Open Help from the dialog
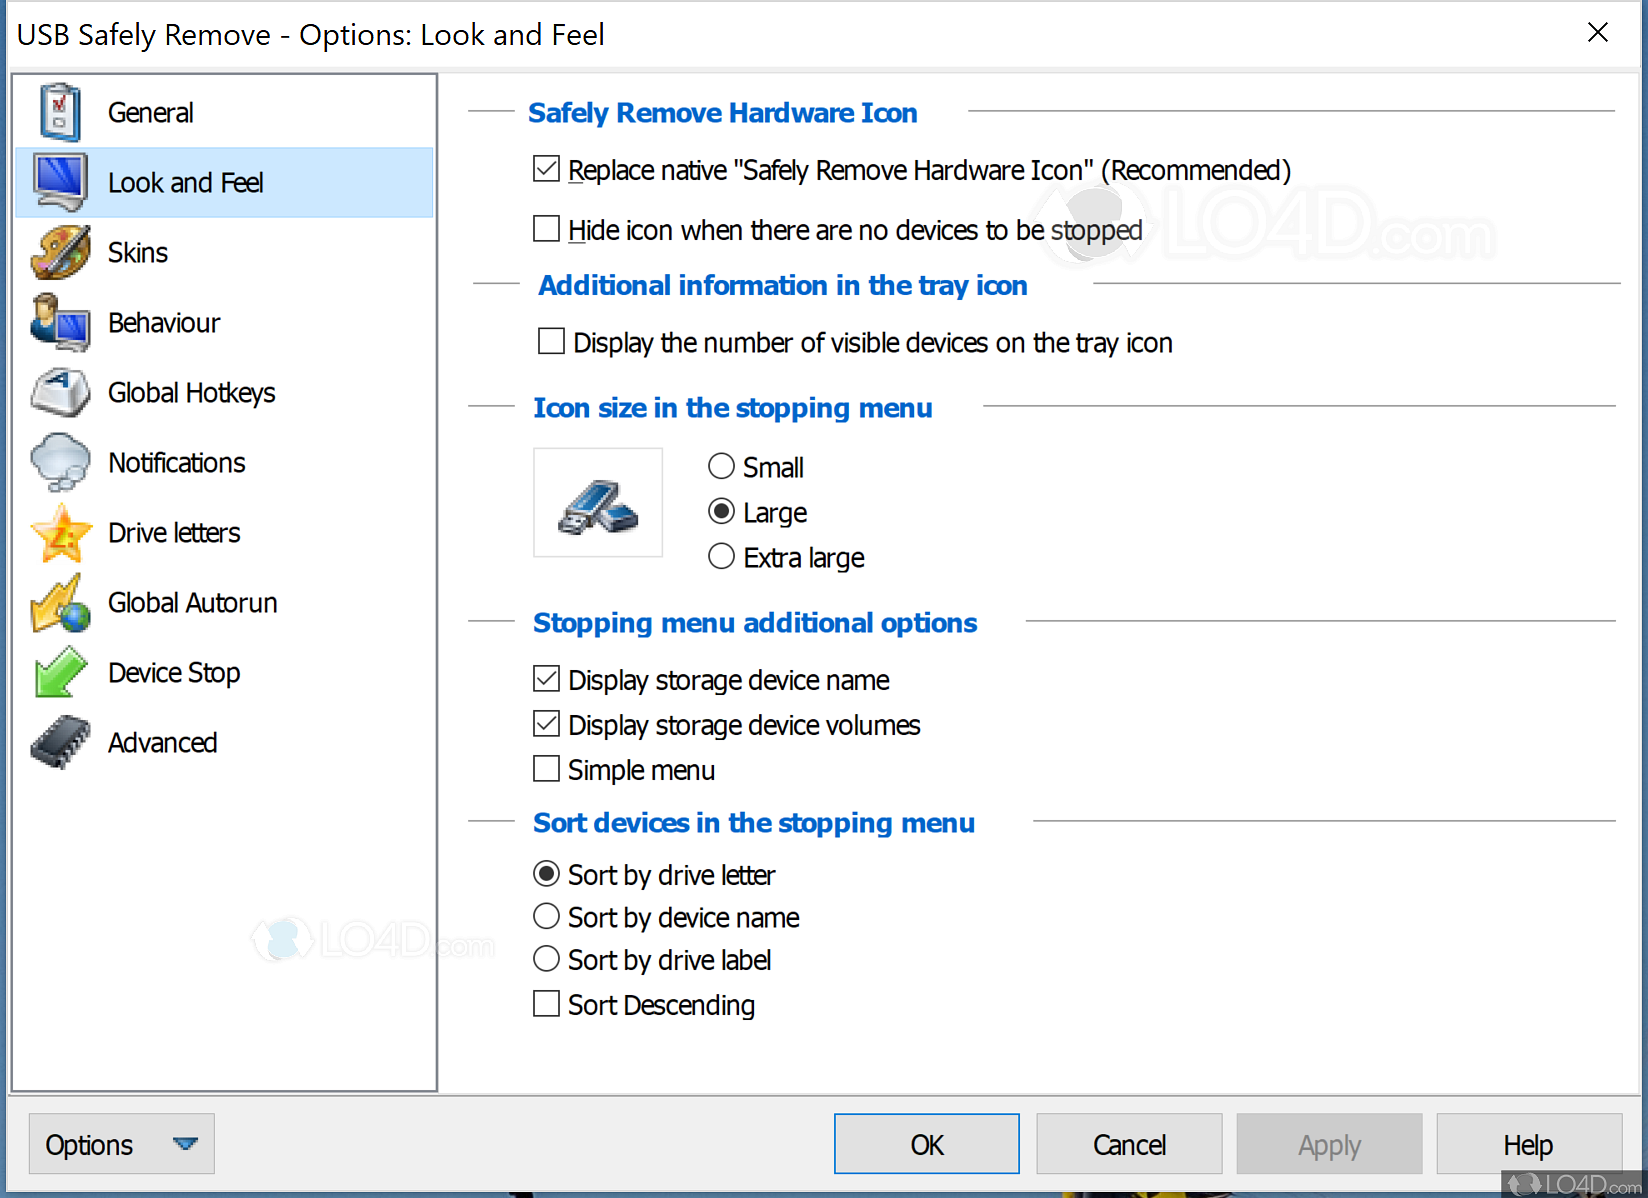 pos(1527,1143)
